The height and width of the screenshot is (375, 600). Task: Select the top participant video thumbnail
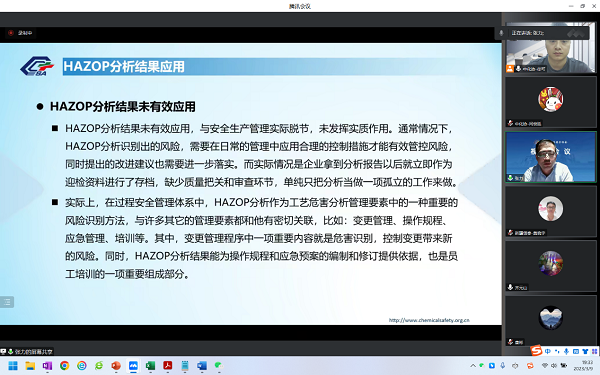(x=551, y=47)
